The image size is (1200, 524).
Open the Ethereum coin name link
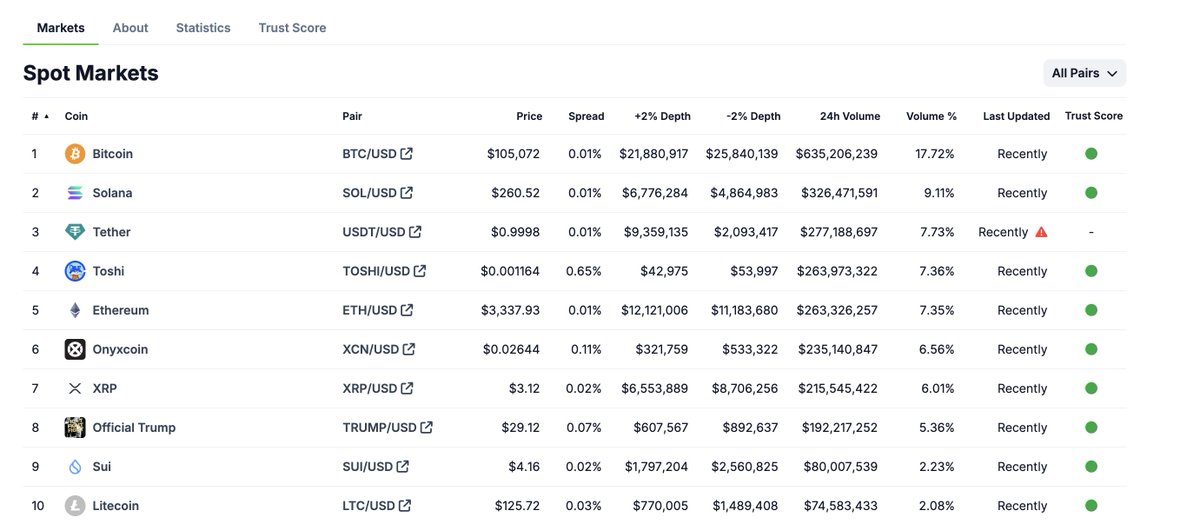click(120, 310)
